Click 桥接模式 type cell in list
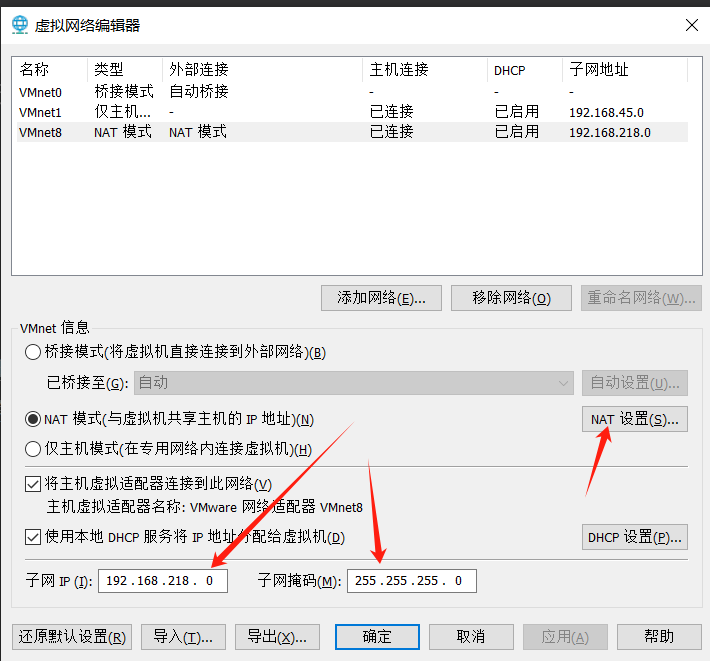 point(124,91)
